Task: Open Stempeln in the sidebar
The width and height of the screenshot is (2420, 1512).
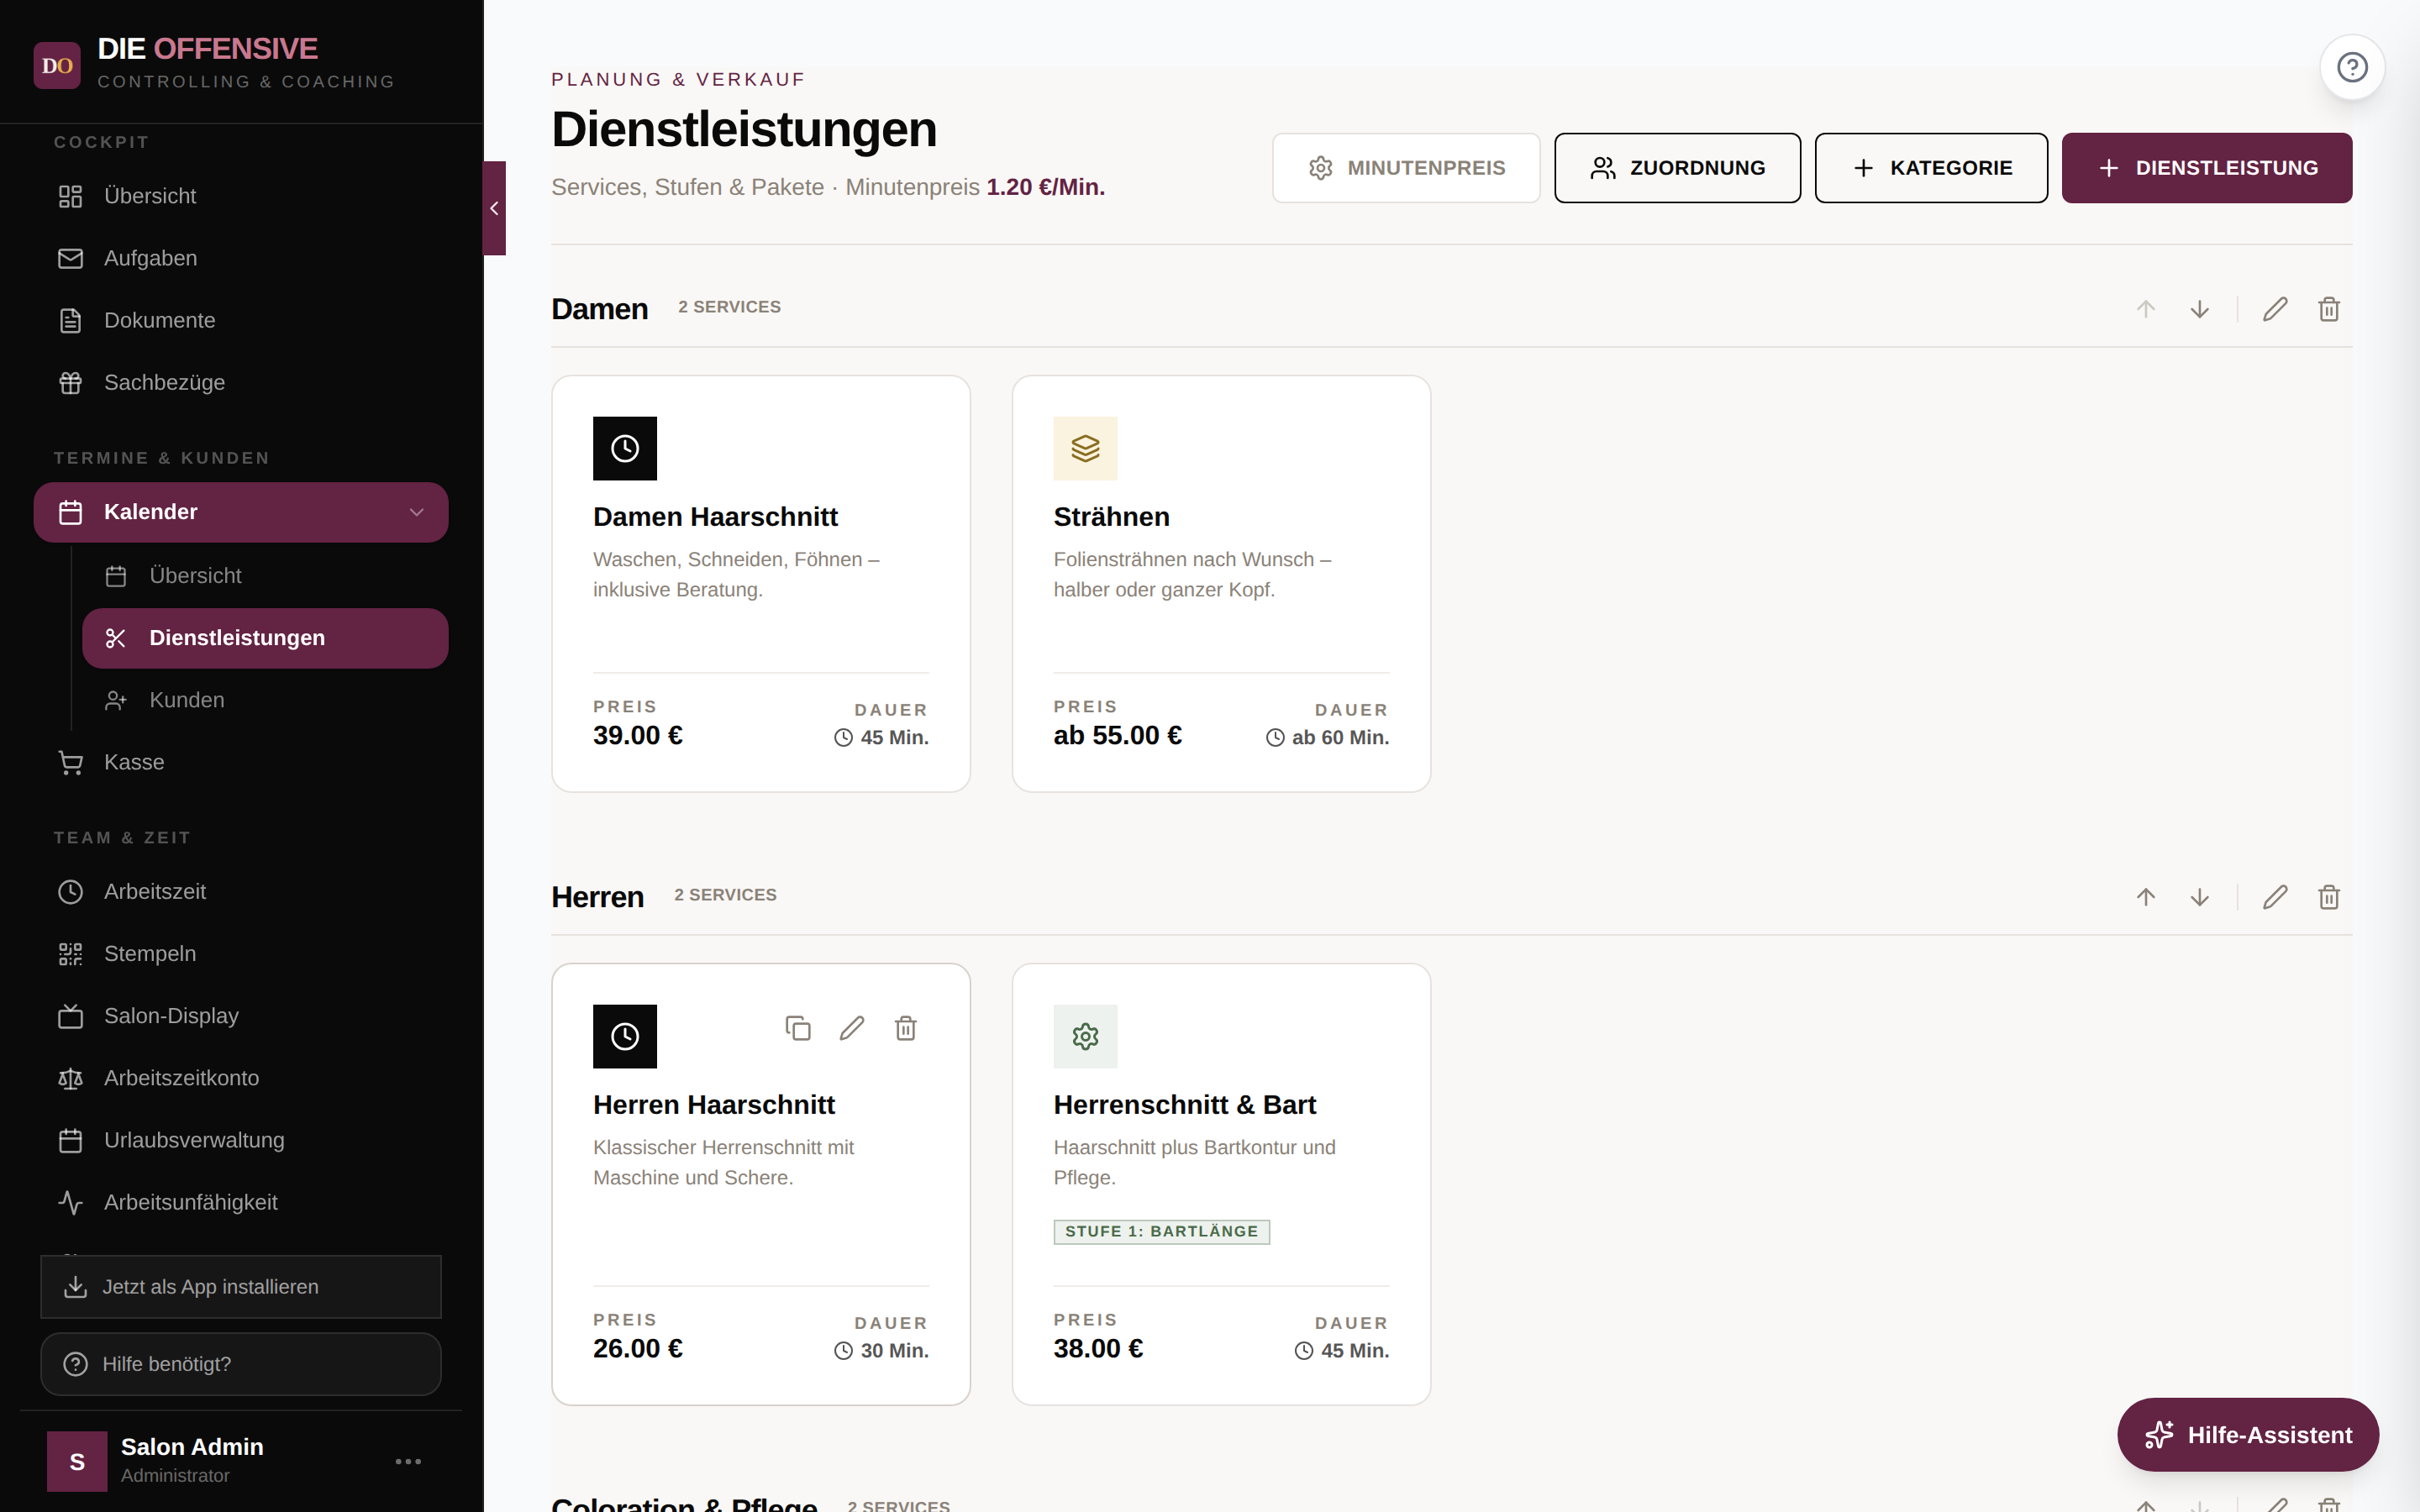Action: [241, 953]
